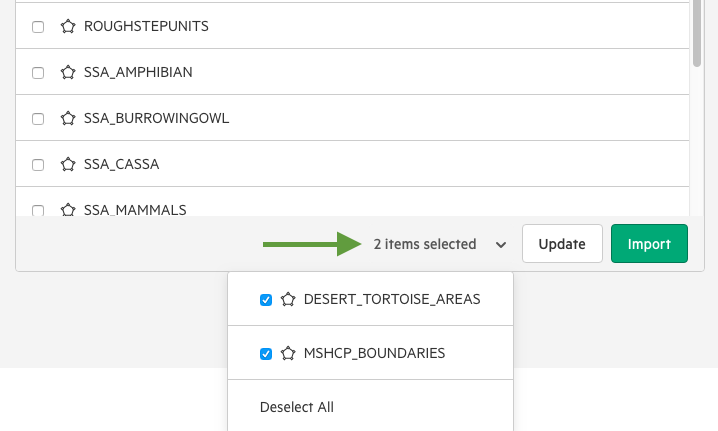Click the 2 items selected label

pos(425,244)
